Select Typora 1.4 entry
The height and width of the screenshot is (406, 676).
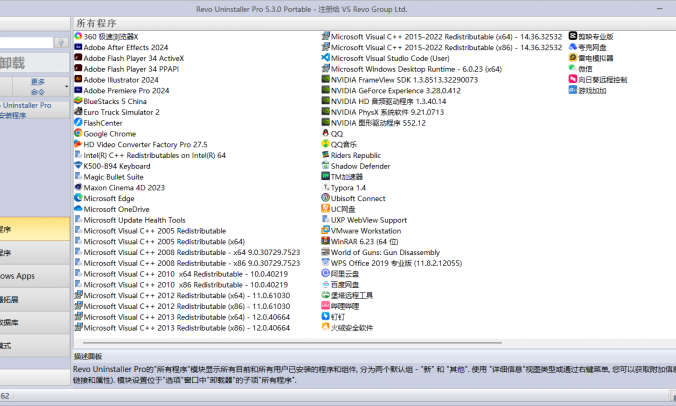coord(344,187)
